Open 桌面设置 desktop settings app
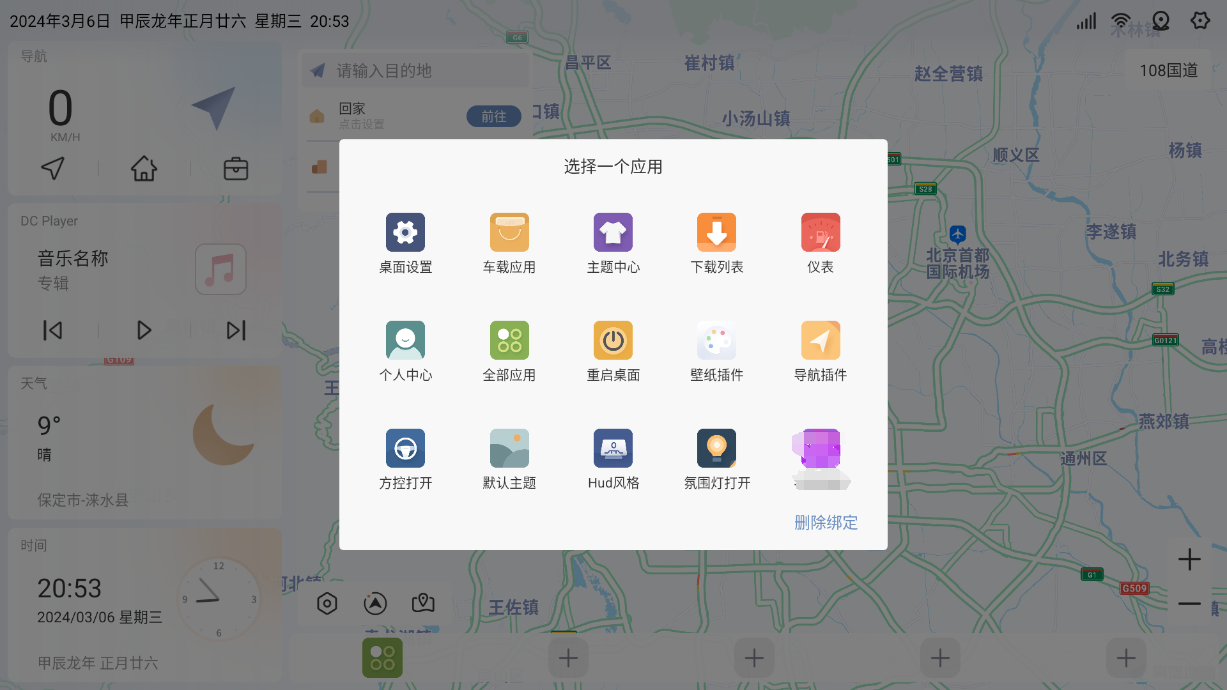 [x=405, y=233]
